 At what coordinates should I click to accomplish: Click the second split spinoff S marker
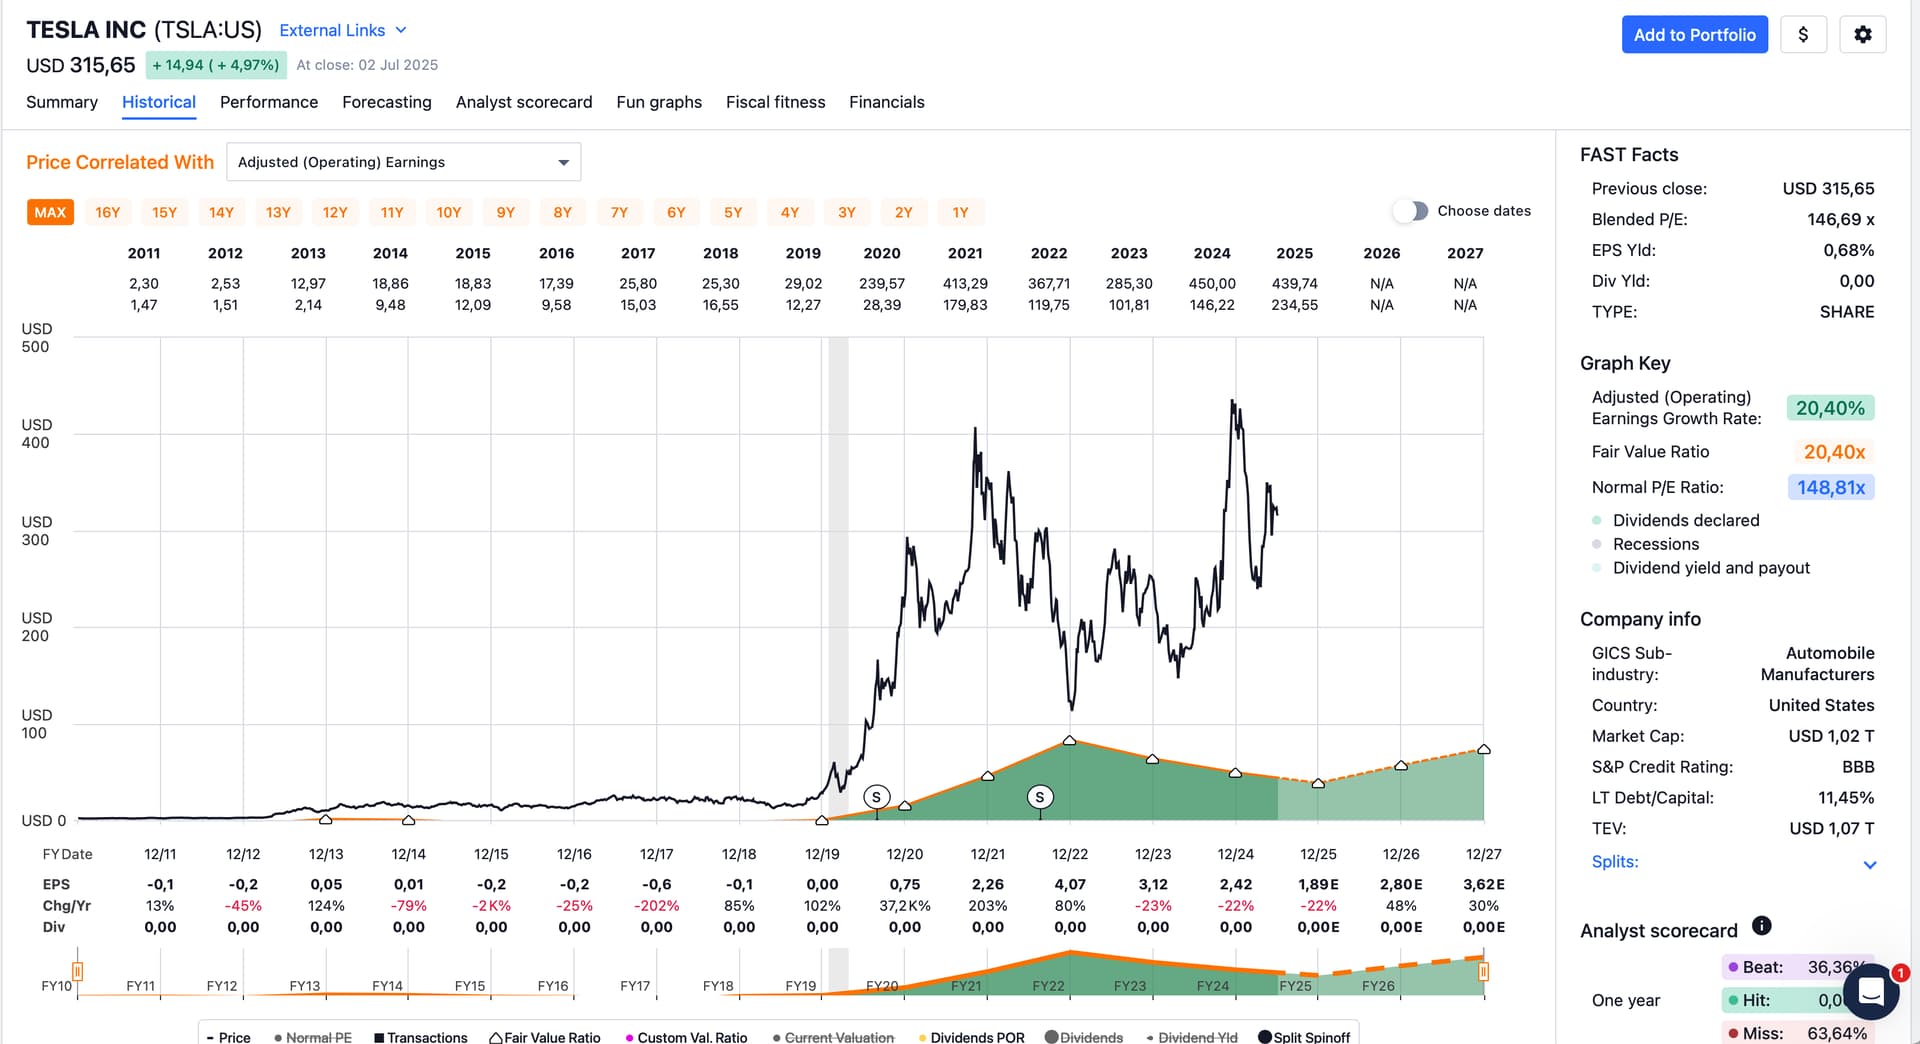pos(1040,797)
